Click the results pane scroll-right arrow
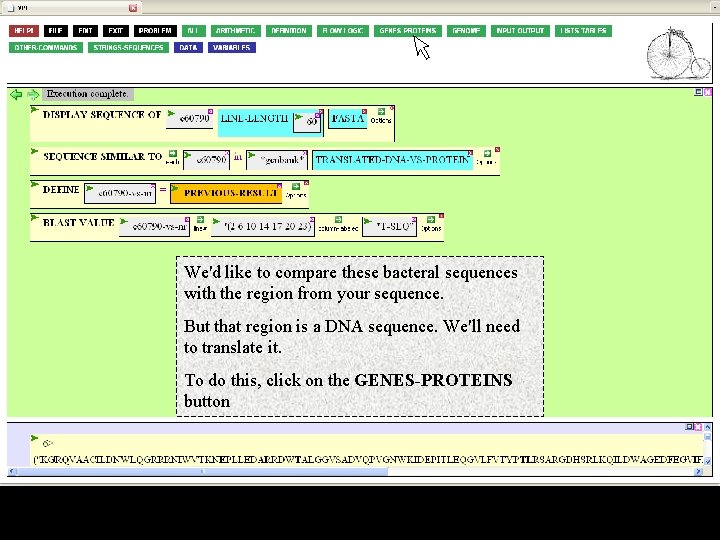This screenshot has height=540, width=720. 699,471
